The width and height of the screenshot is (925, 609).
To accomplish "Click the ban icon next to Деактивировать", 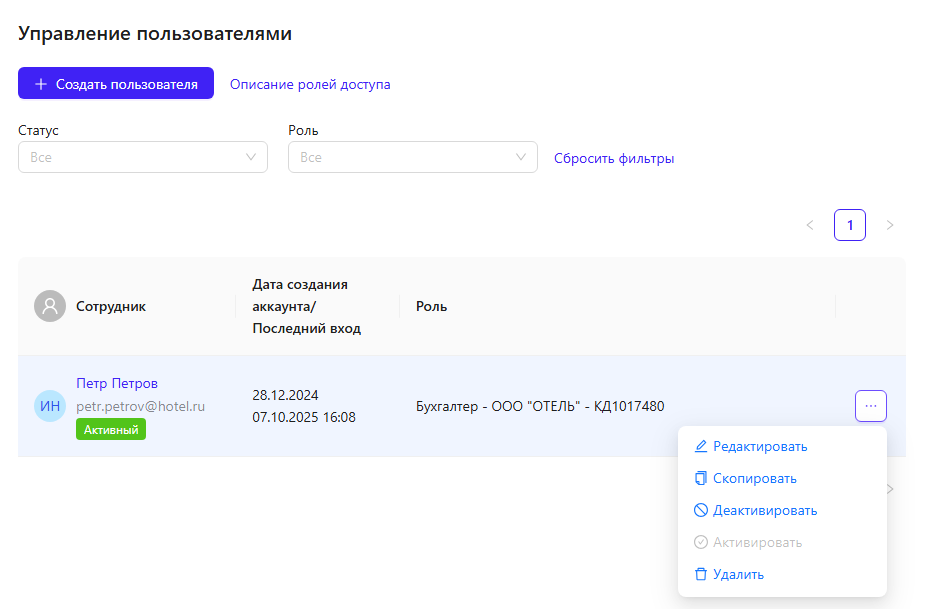I will click(701, 510).
